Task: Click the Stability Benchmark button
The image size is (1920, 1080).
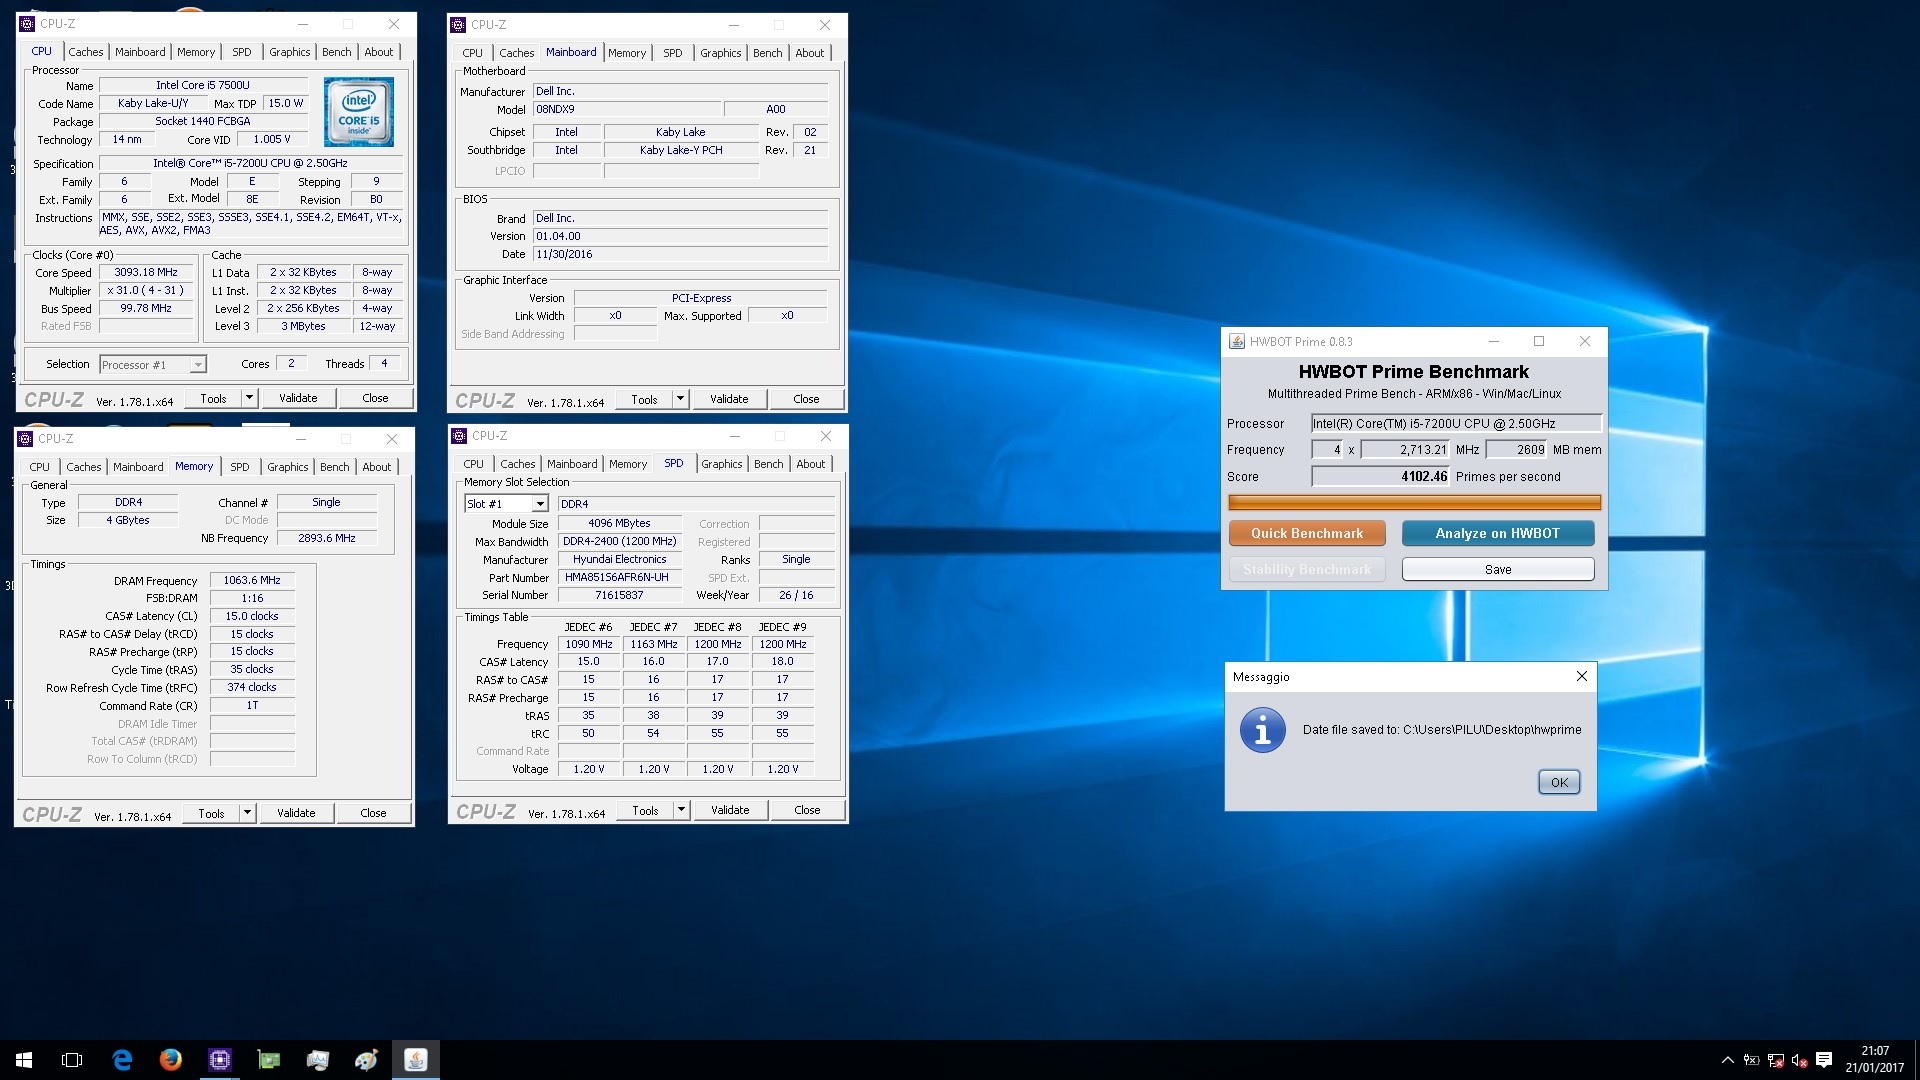Action: point(1307,569)
